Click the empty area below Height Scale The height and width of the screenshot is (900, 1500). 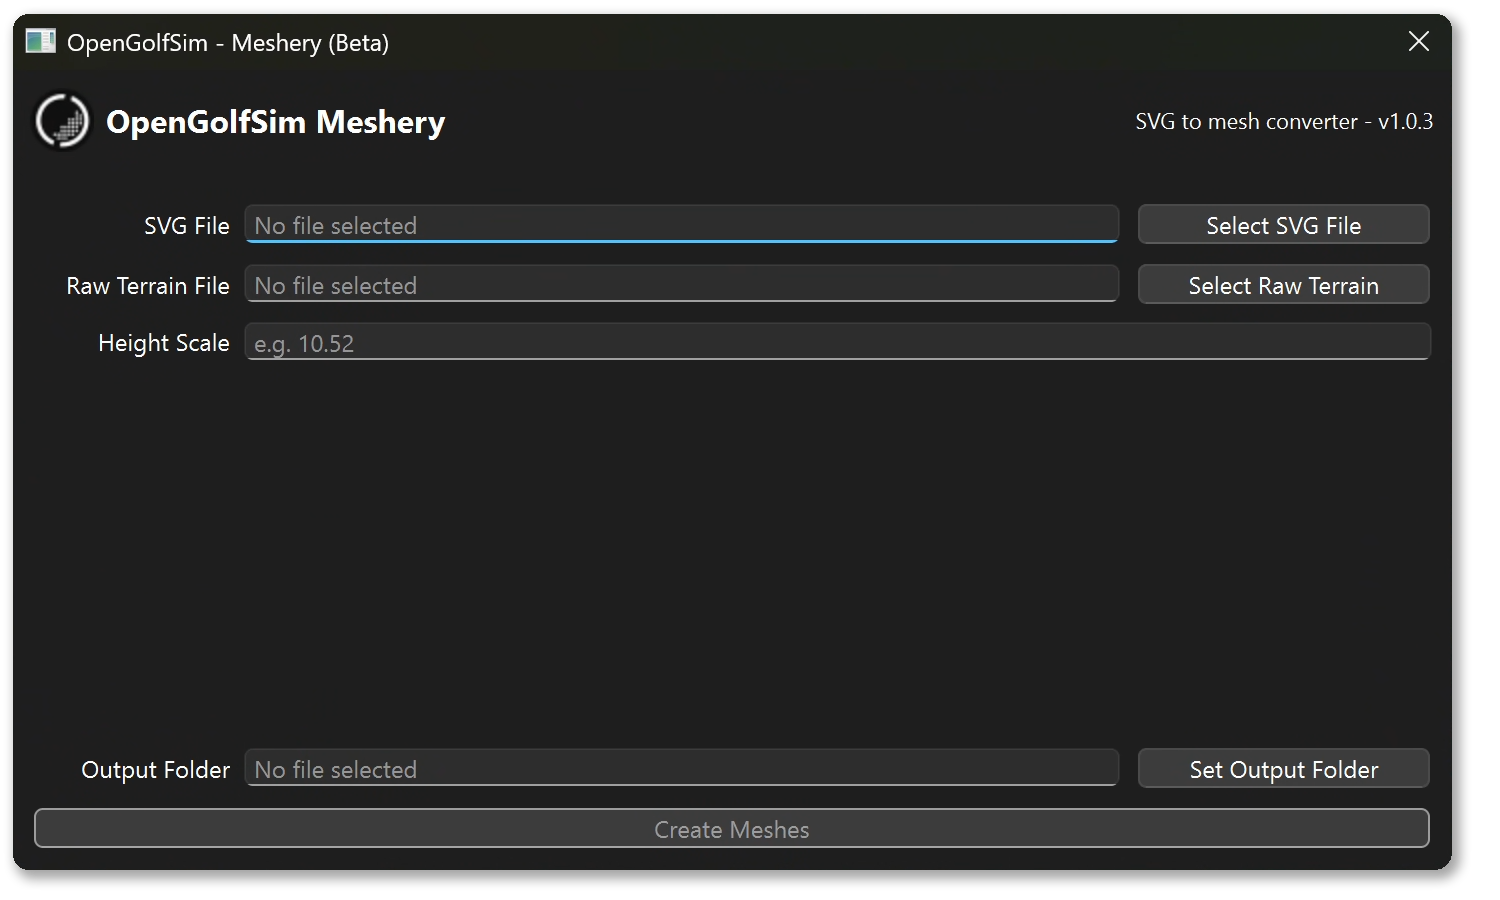[x=731, y=550]
